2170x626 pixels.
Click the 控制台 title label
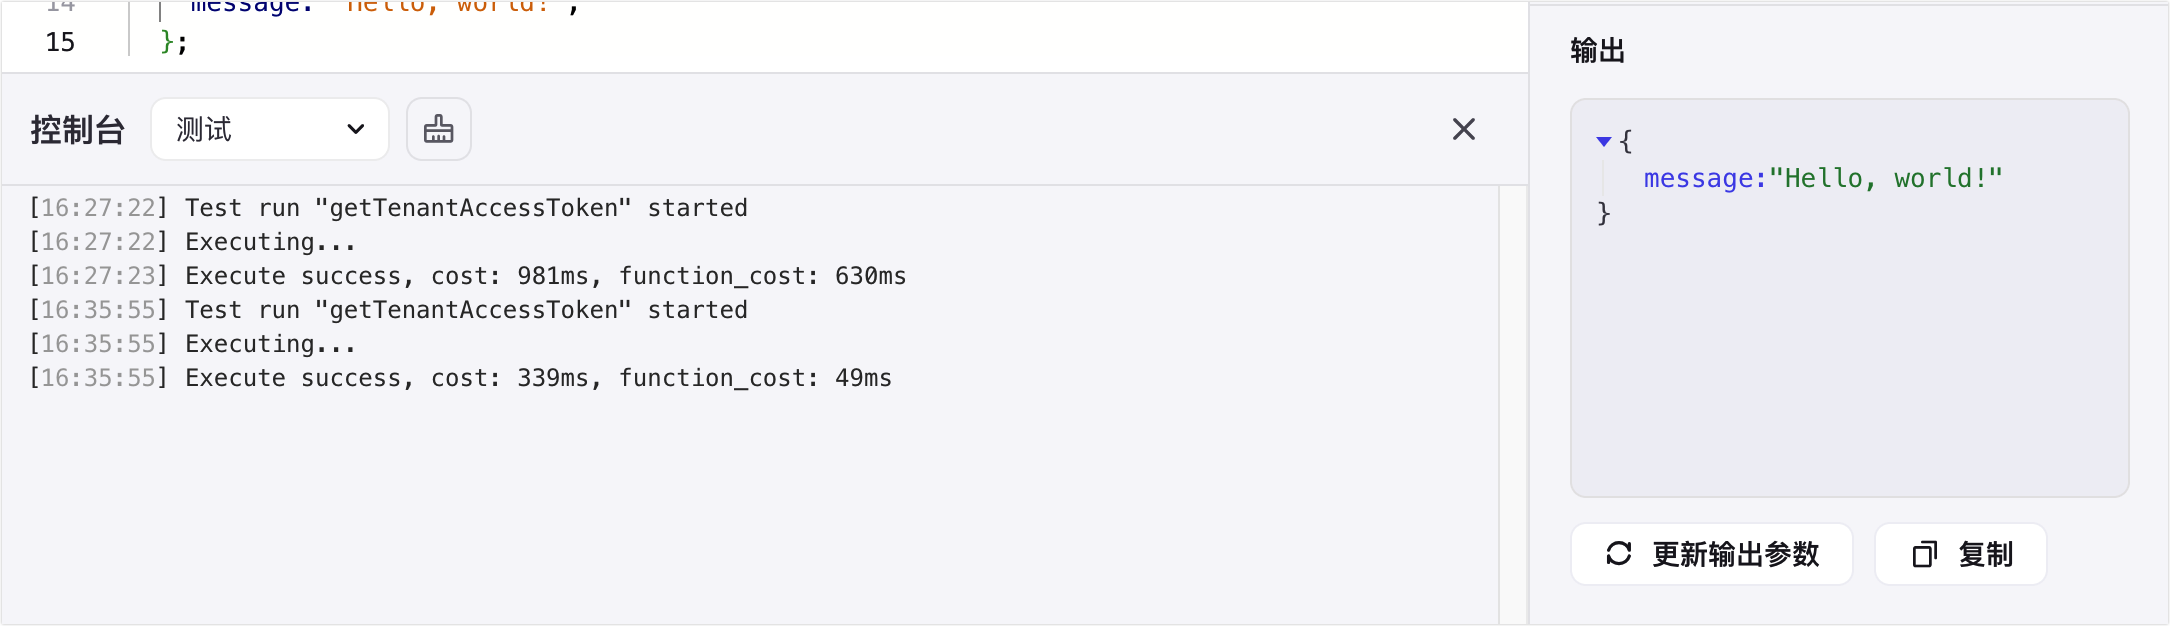pyautogui.click(x=77, y=130)
